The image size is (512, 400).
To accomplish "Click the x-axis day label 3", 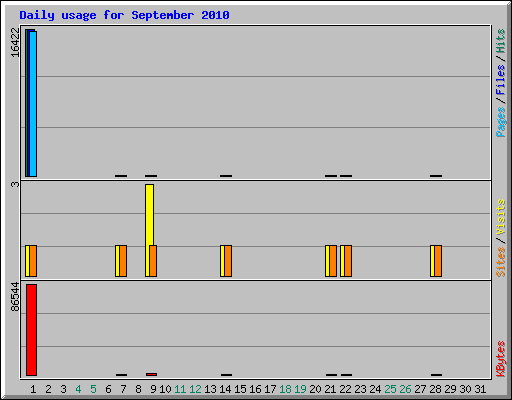I will click(63, 389).
